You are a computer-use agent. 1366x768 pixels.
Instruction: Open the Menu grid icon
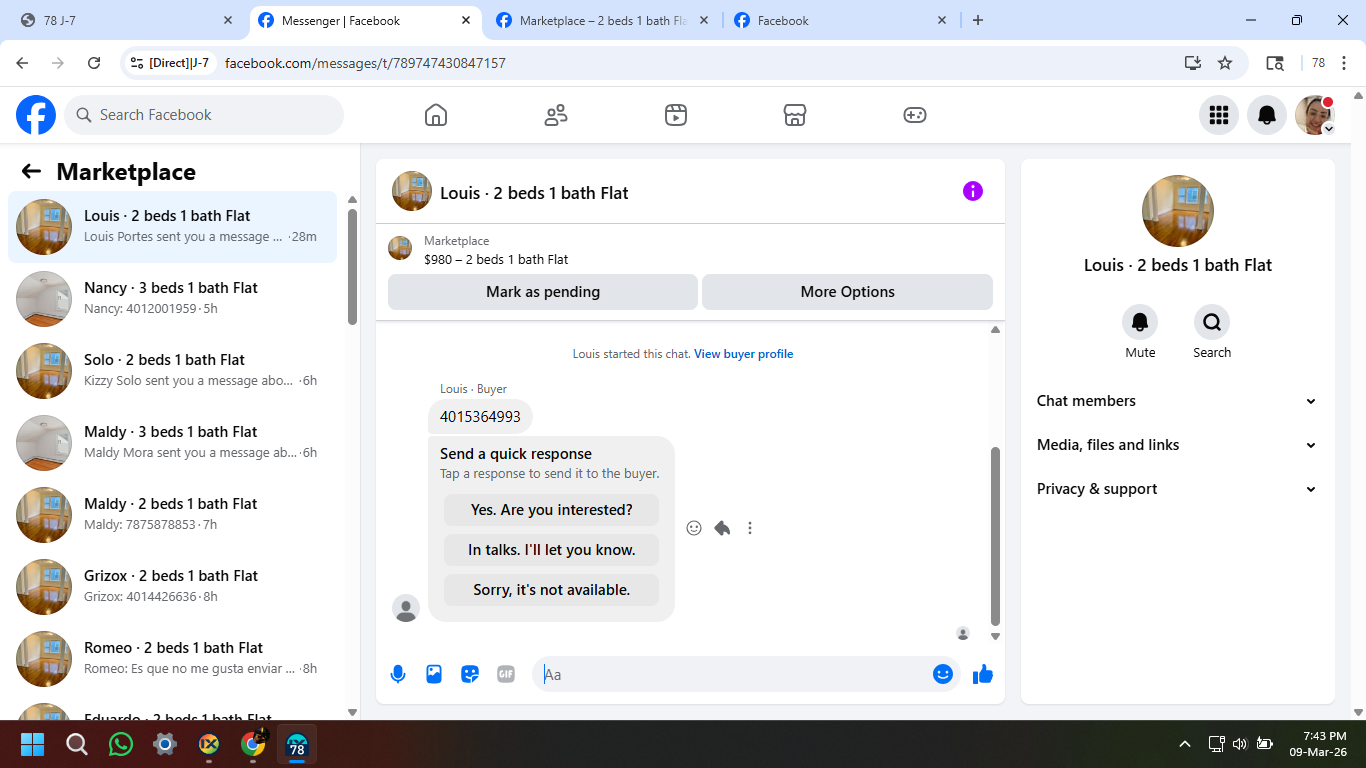click(1219, 115)
